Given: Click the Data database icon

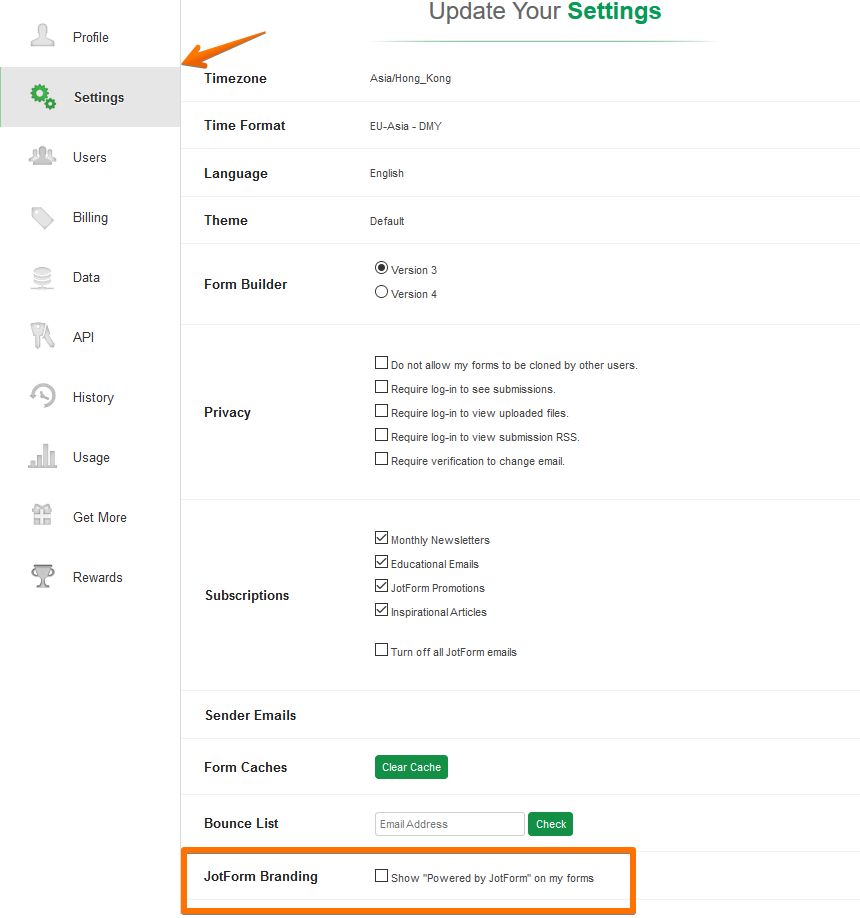Looking at the screenshot, I should (x=42, y=276).
